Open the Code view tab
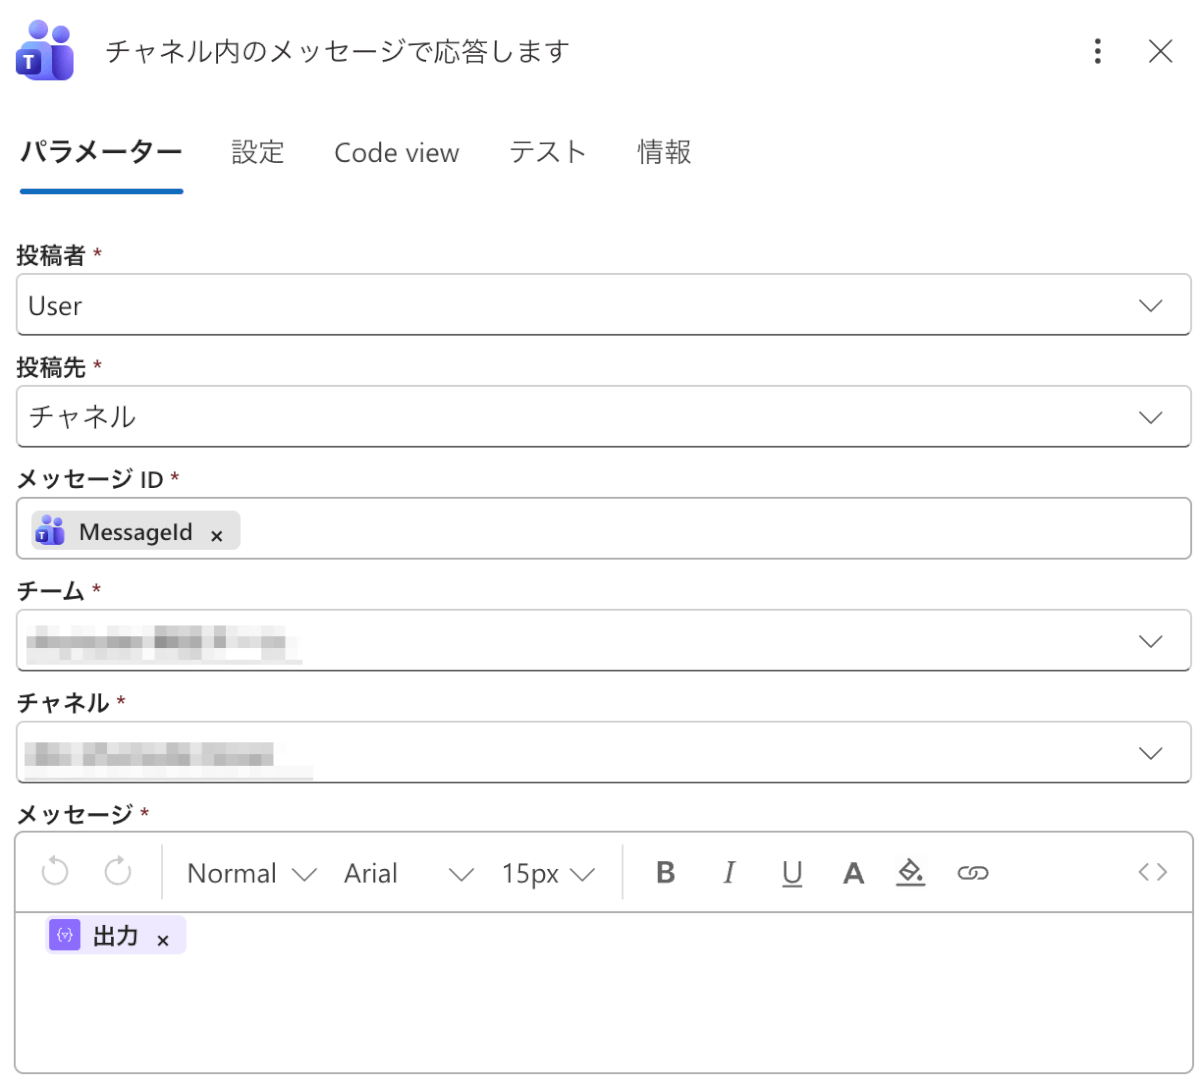 tap(396, 153)
